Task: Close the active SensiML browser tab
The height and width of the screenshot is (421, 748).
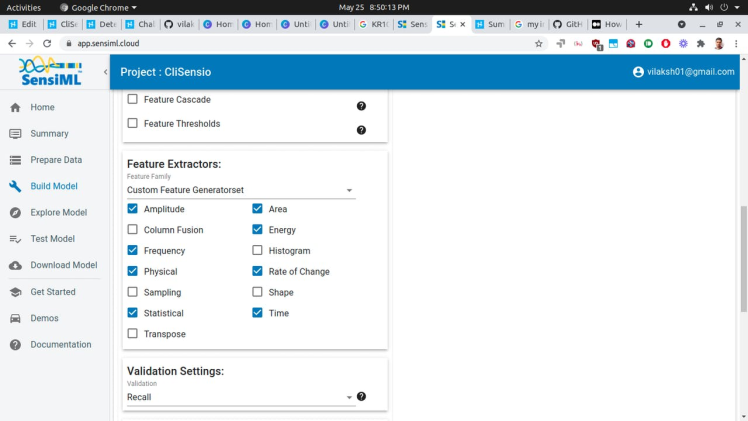Action: [x=462, y=24]
